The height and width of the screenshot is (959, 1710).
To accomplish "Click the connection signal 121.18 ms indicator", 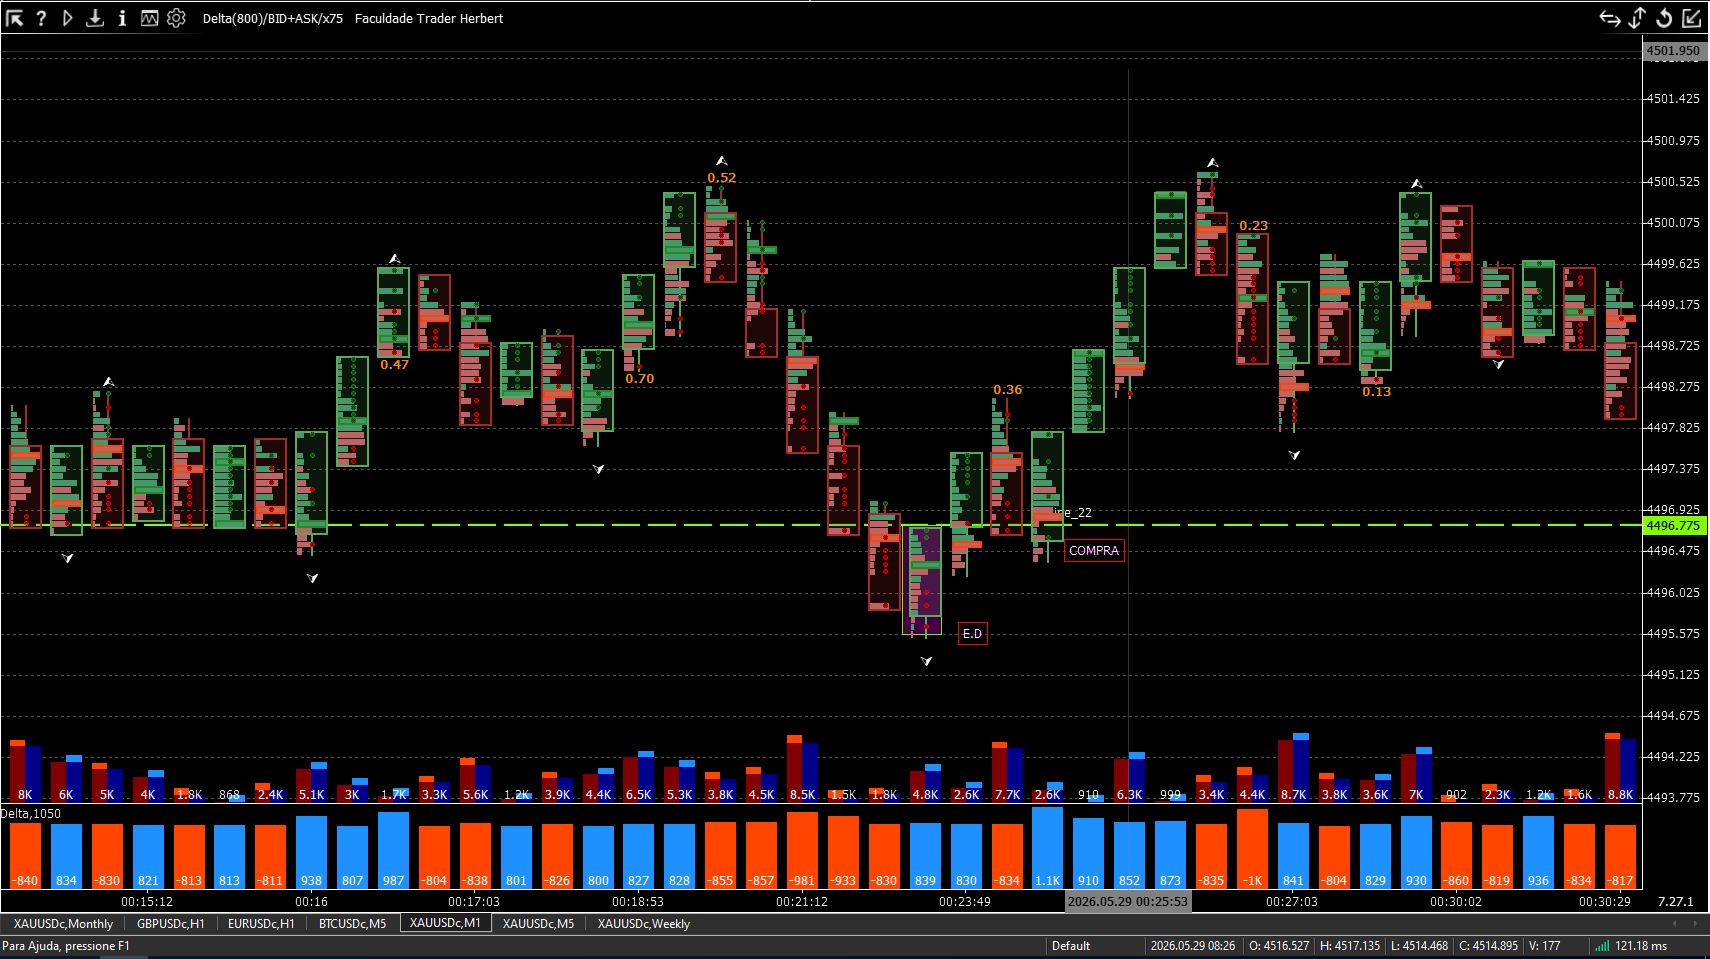I will point(1631,946).
